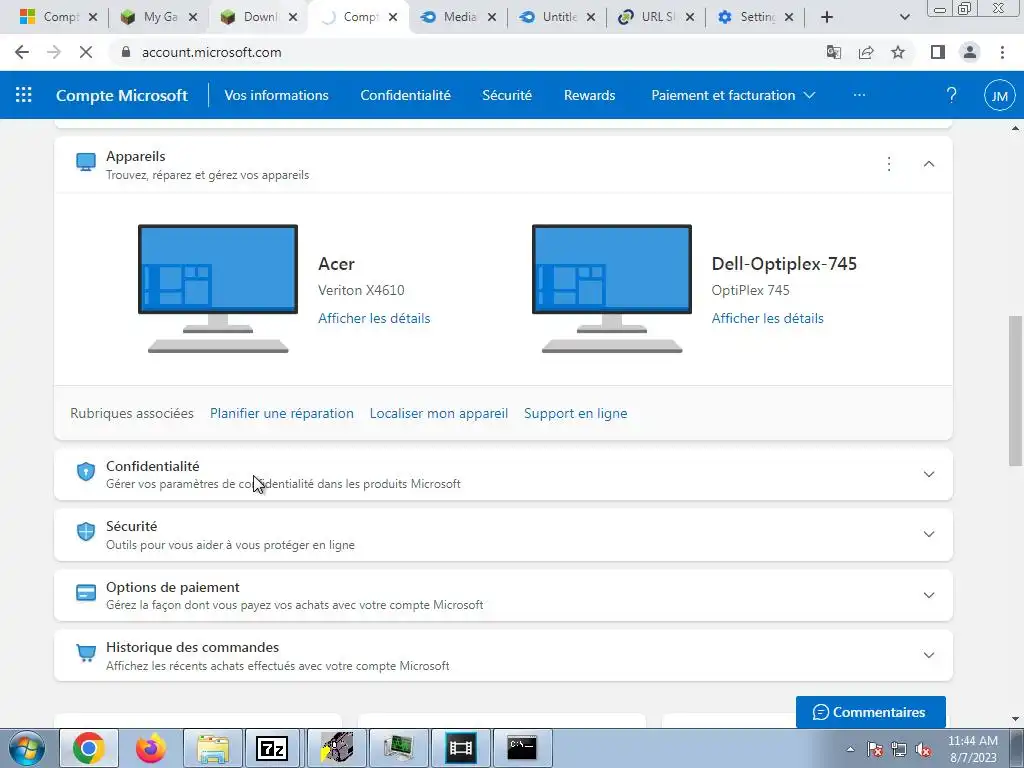The height and width of the screenshot is (768, 1024).
Task: Go to Vos informations tab
Action: [x=276, y=95]
